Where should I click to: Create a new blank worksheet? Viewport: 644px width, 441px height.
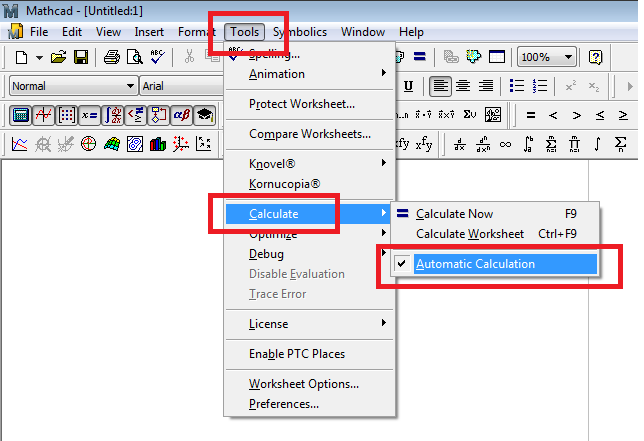coord(21,57)
